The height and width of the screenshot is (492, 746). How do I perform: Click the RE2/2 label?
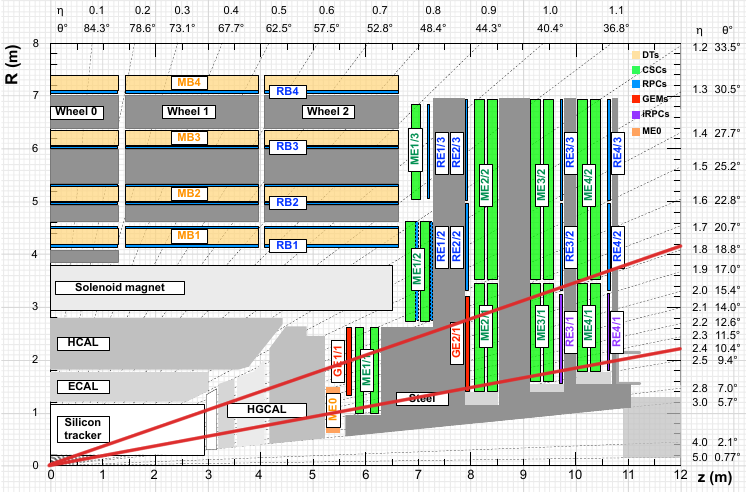(457, 247)
